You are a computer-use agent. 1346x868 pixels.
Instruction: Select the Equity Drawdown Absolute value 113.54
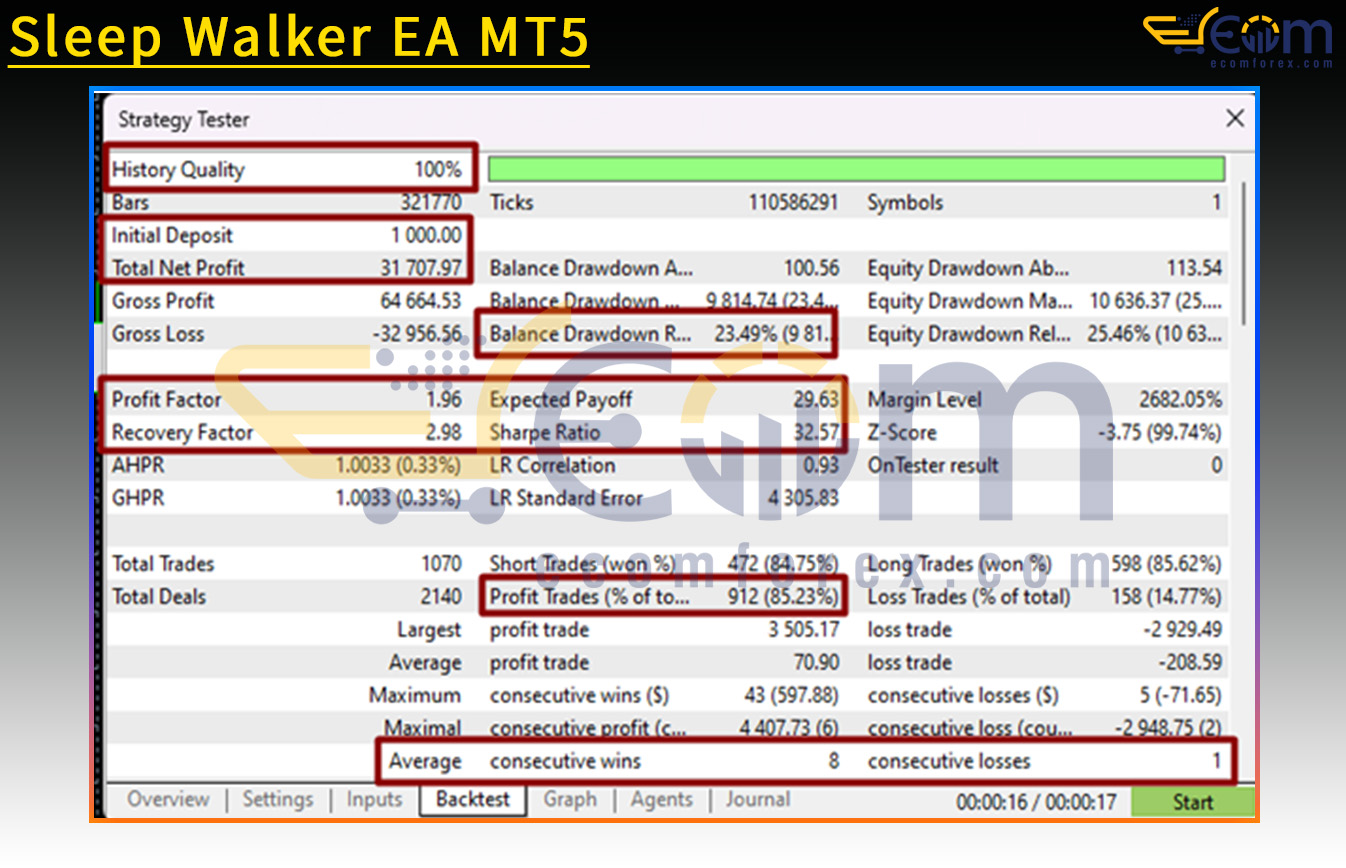point(1195,268)
